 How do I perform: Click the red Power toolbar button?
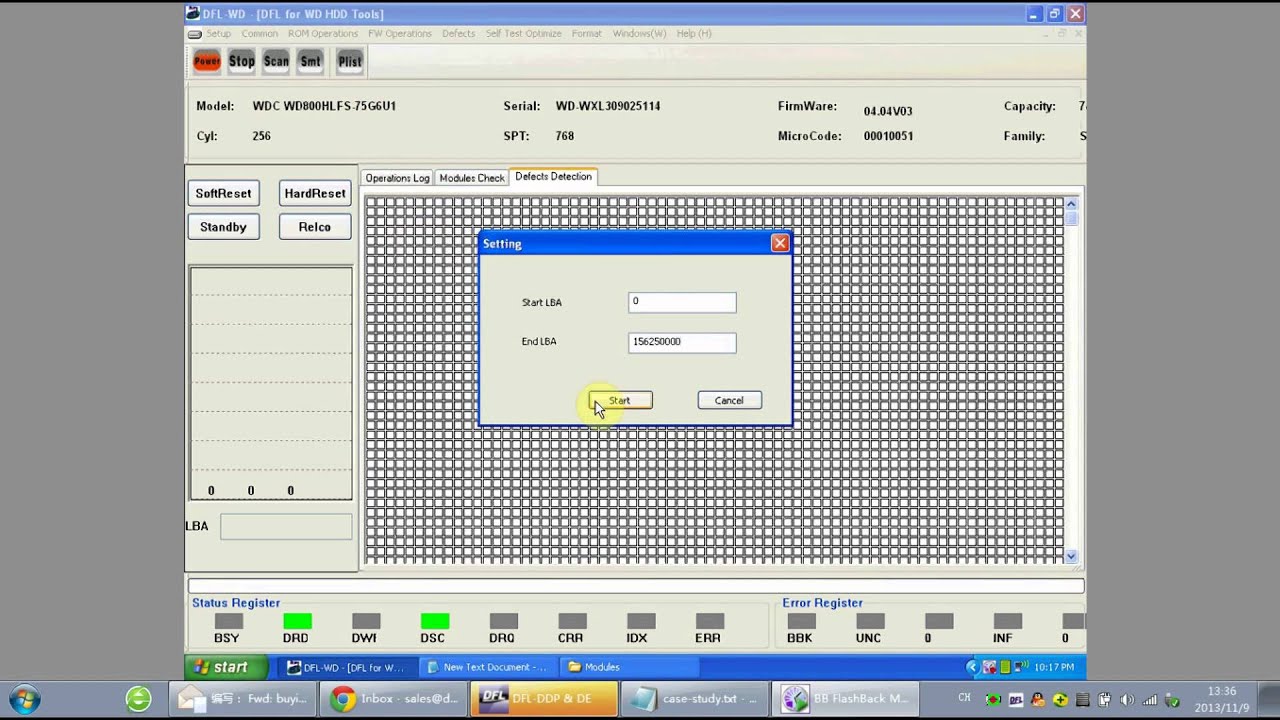(x=207, y=61)
